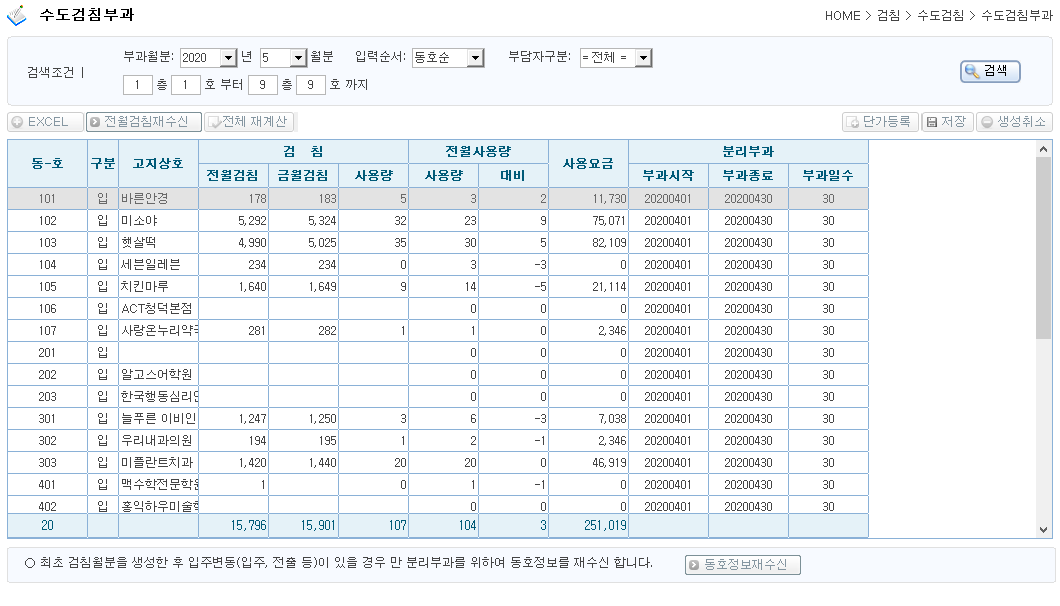Click the total 금월검침 15,901 in footer row
Screen dimensions: 1060x606
[304, 526]
